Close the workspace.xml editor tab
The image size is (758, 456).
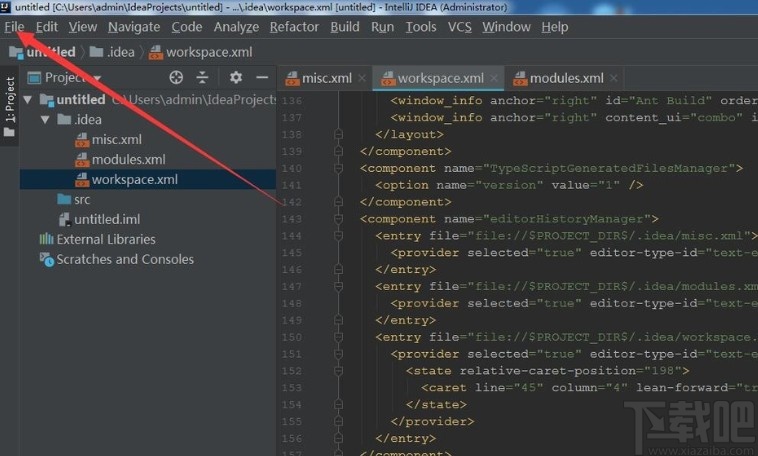click(494, 78)
